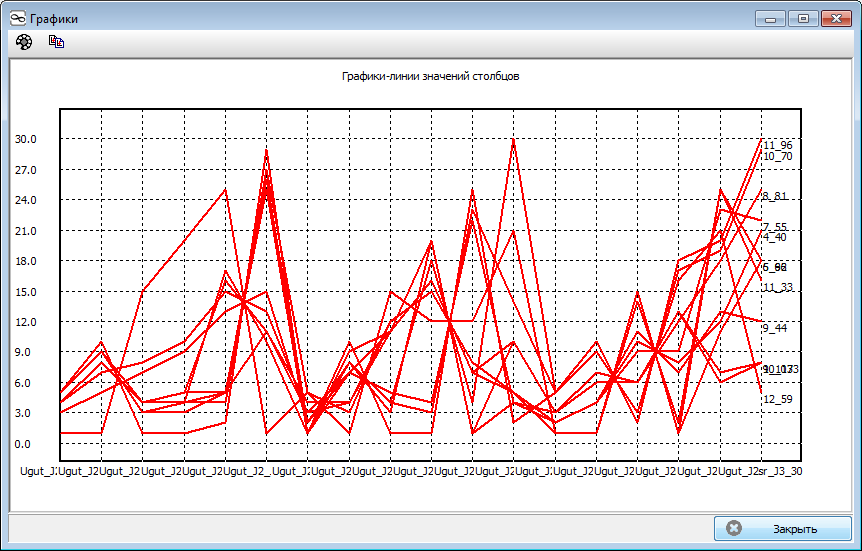This screenshot has height=551, width=862.
Task: Select the series label 4_40
Action: tap(775, 237)
